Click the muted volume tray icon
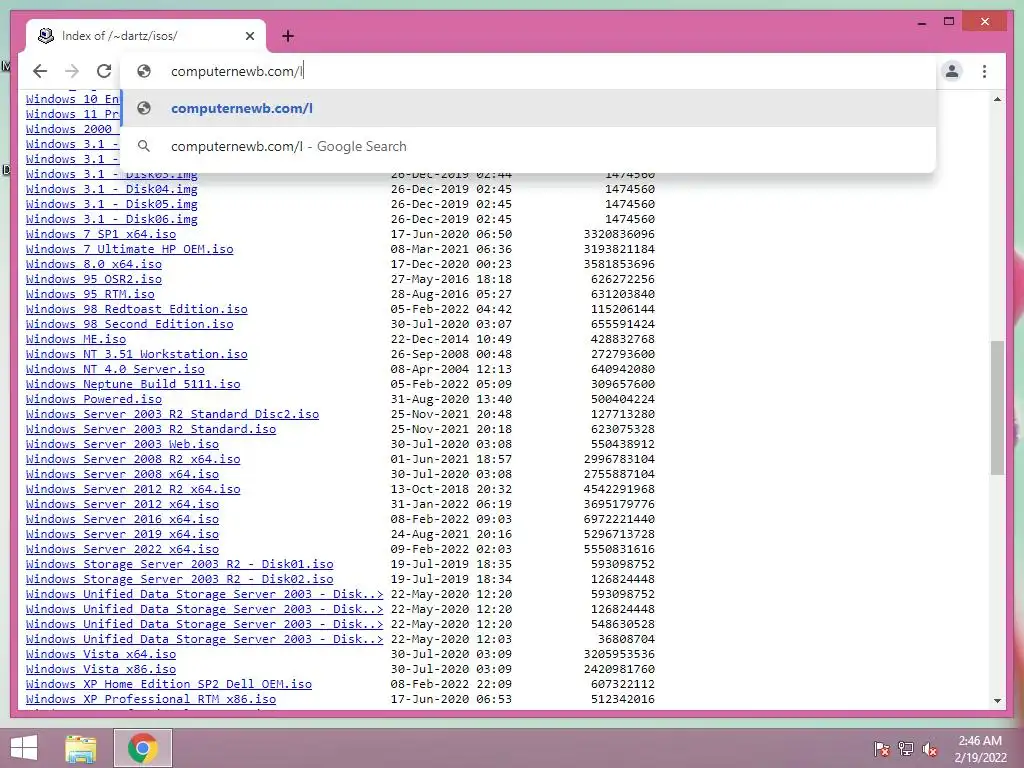 click(x=930, y=749)
